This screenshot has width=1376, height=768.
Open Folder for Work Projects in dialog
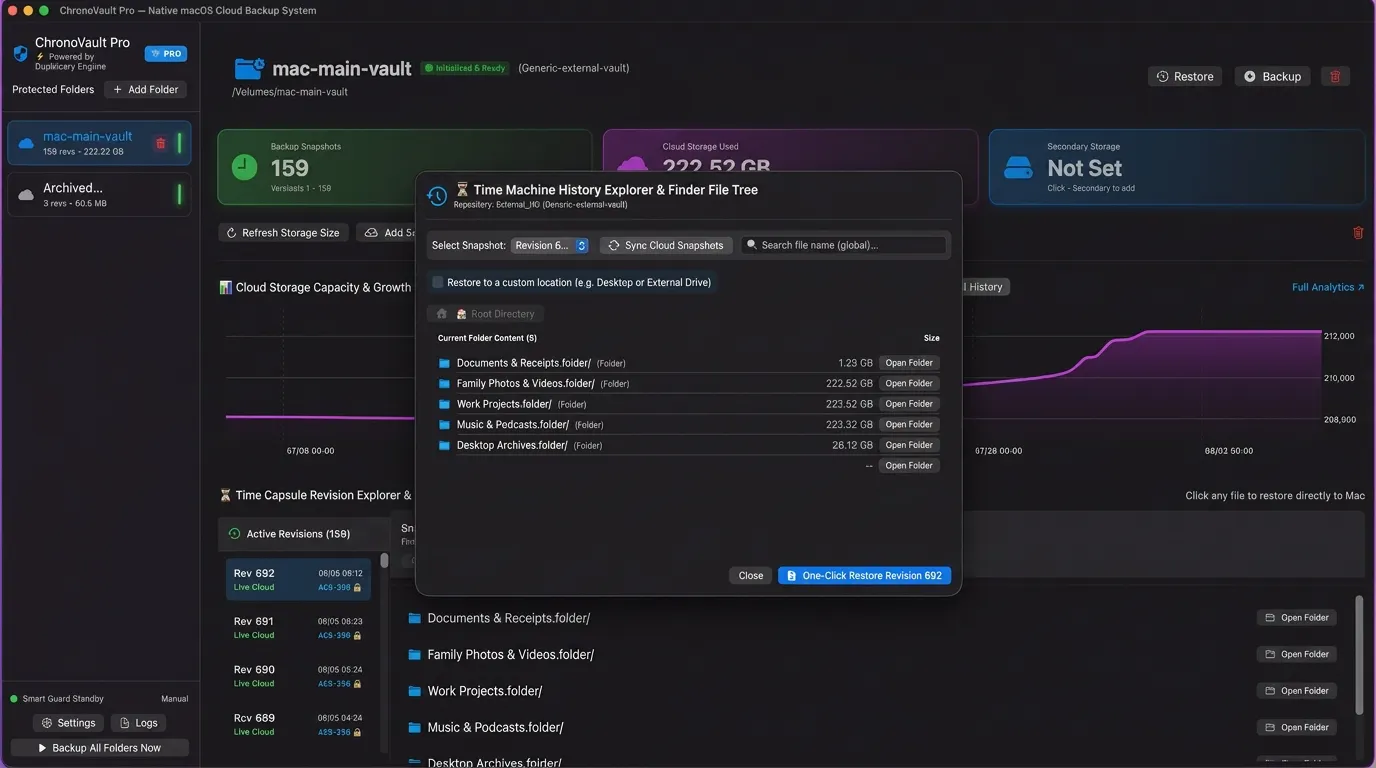[x=909, y=404]
